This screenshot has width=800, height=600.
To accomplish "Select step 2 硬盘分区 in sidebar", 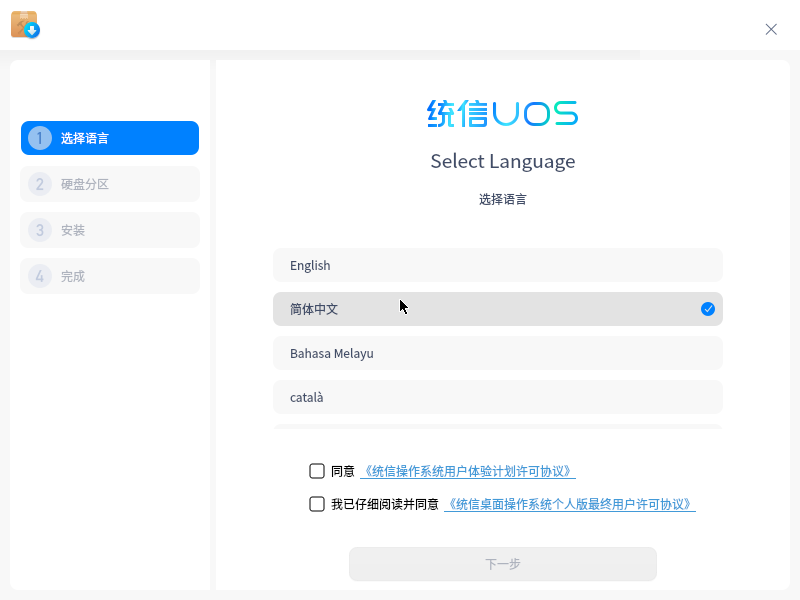I will pos(110,184).
